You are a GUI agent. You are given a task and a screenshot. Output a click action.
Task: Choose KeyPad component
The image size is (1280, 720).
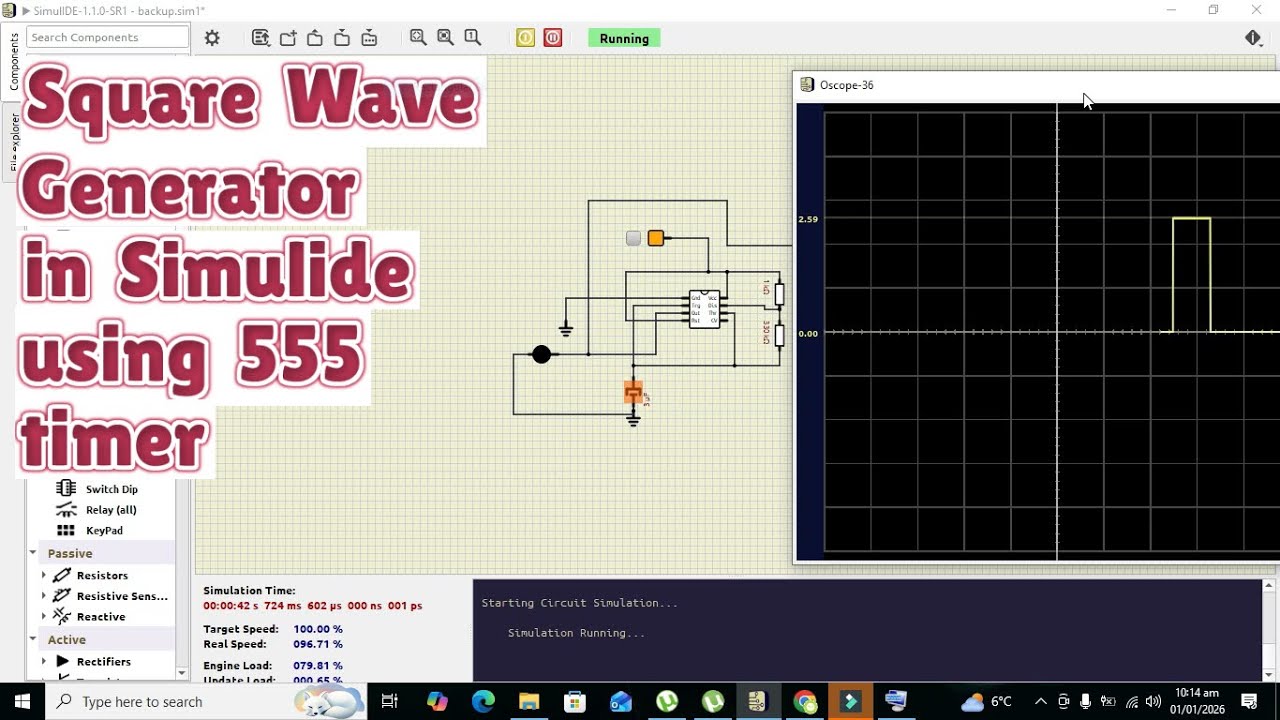click(x=104, y=531)
